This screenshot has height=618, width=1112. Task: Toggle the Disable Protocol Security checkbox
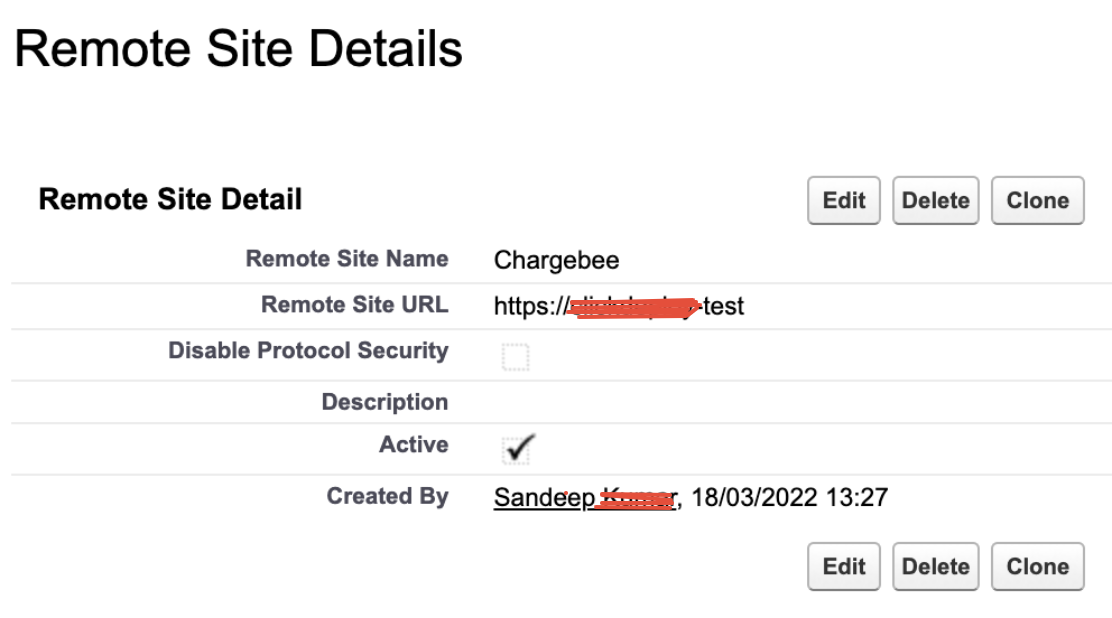(516, 357)
